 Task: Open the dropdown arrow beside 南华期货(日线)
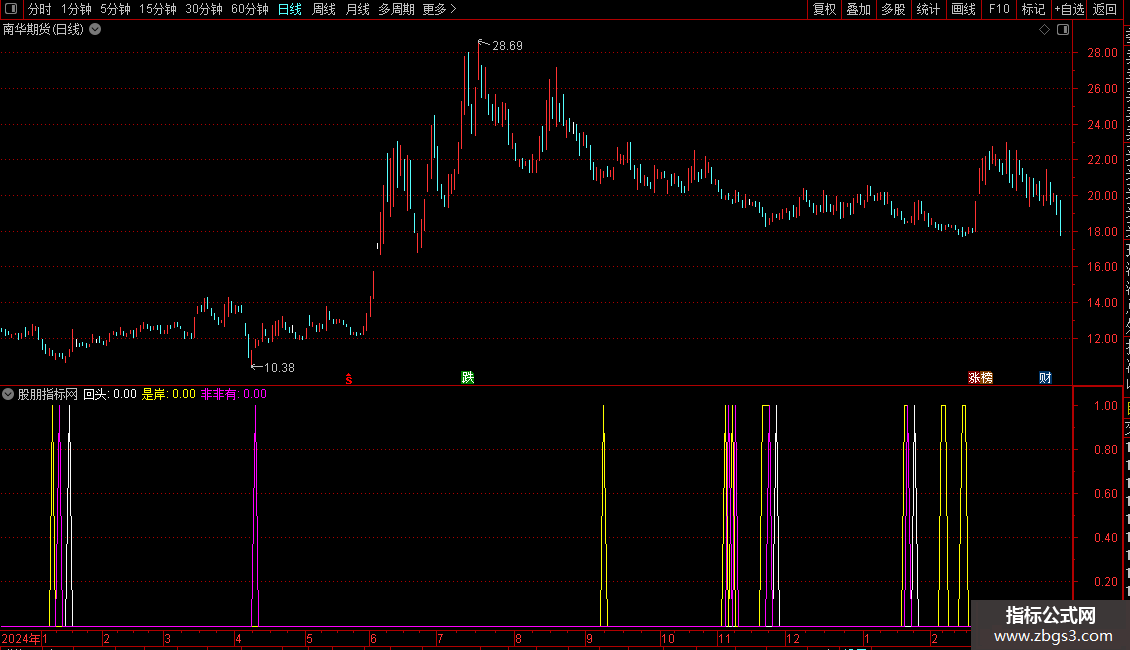coord(95,30)
